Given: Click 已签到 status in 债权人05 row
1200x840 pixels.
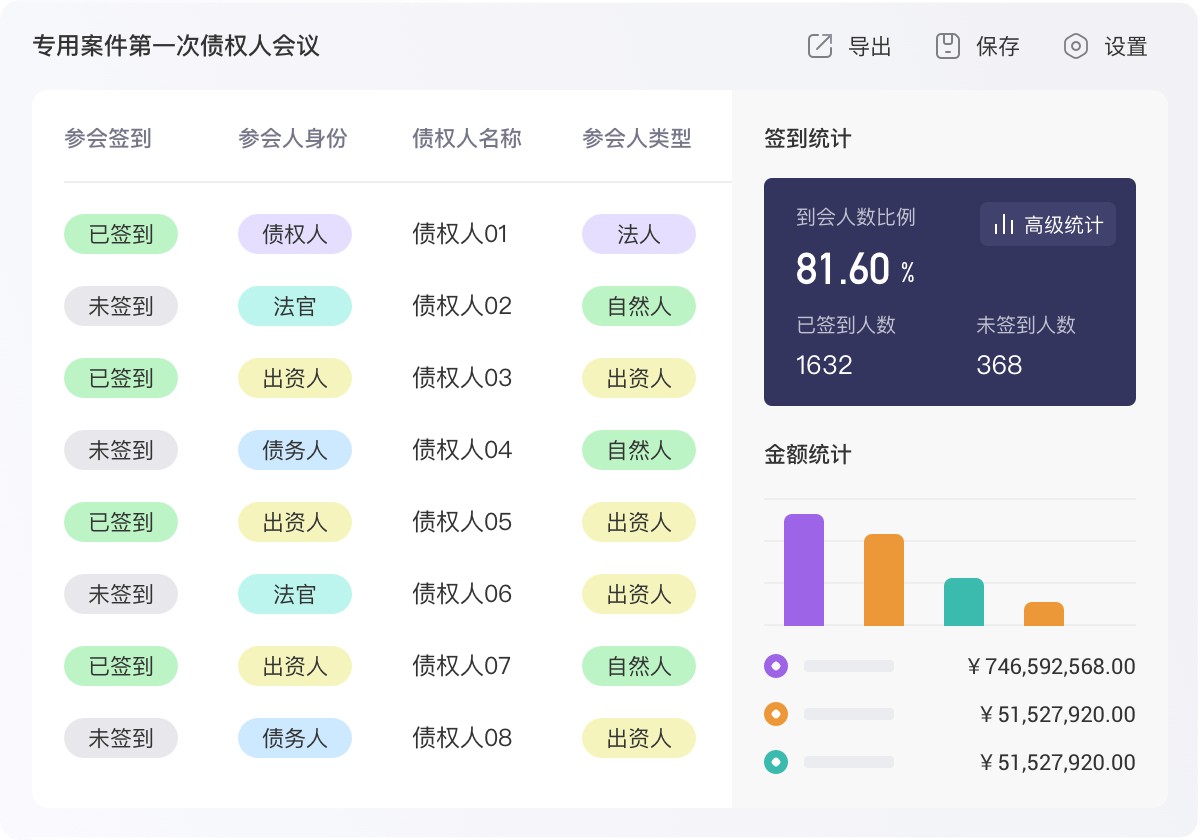Looking at the screenshot, I should [x=121, y=522].
